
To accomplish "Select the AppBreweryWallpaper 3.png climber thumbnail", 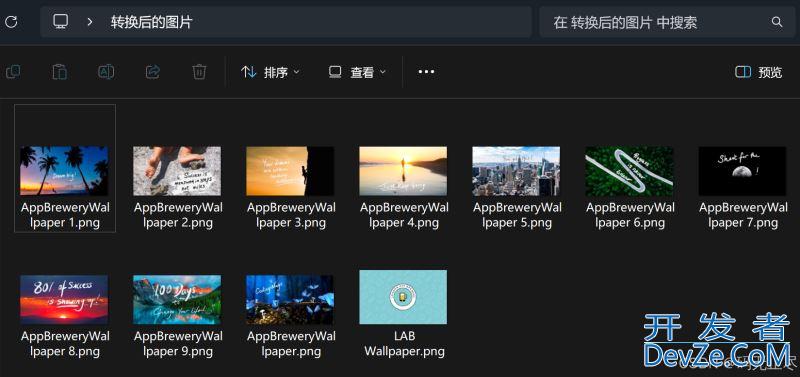I will coord(290,171).
